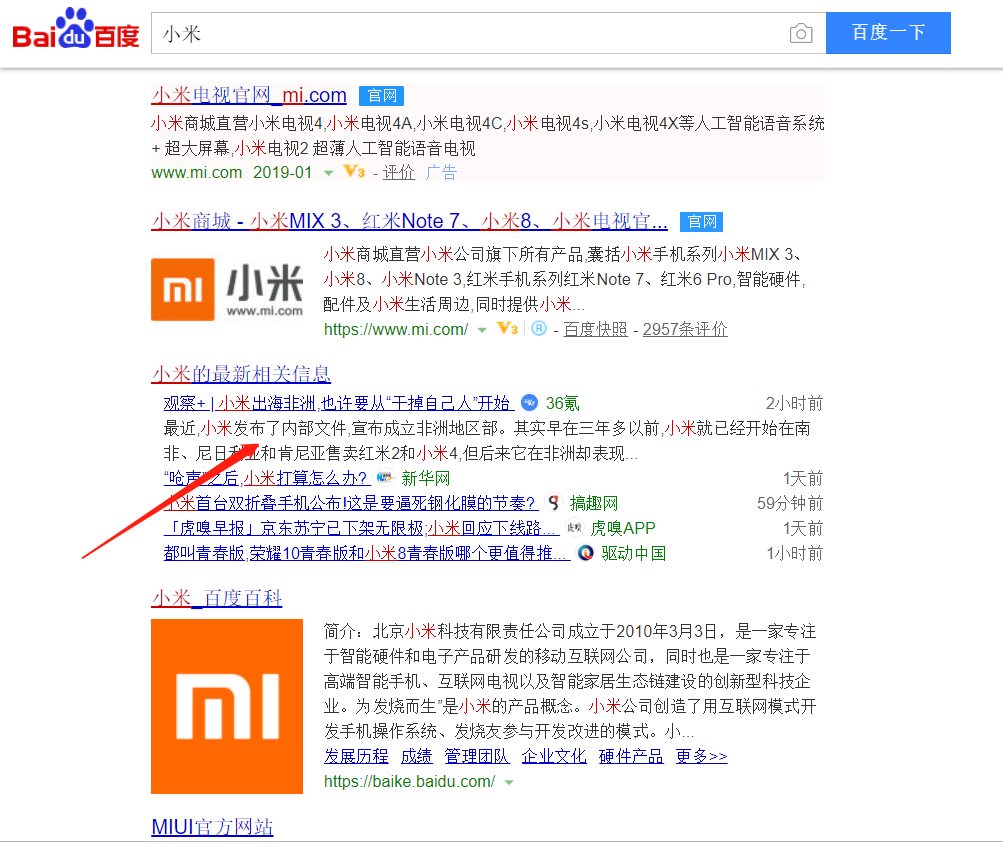Click 驱动中国 source icon
1003x843 pixels.
point(585,553)
